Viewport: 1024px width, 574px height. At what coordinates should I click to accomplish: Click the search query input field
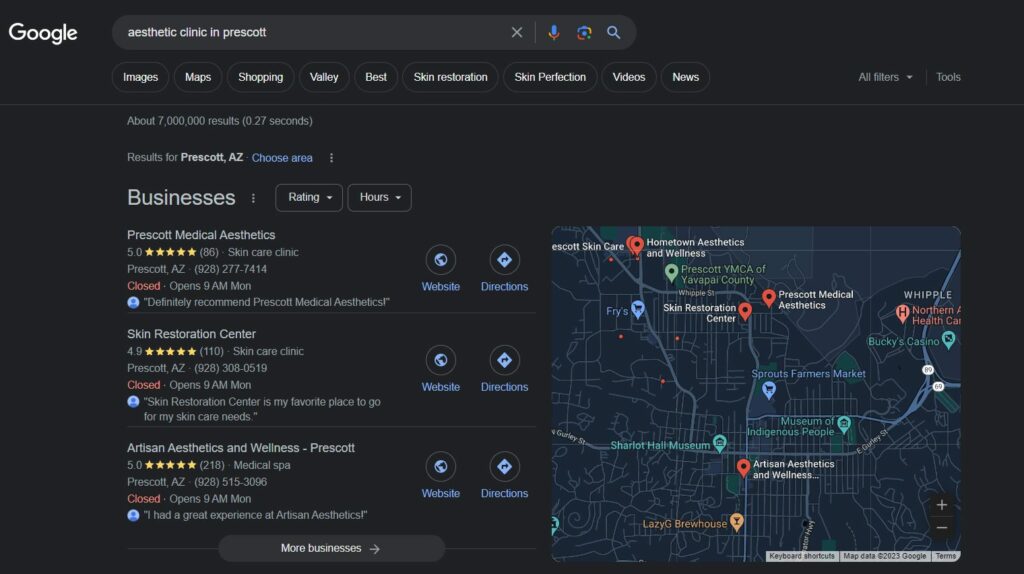pyautogui.click(x=313, y=32)
